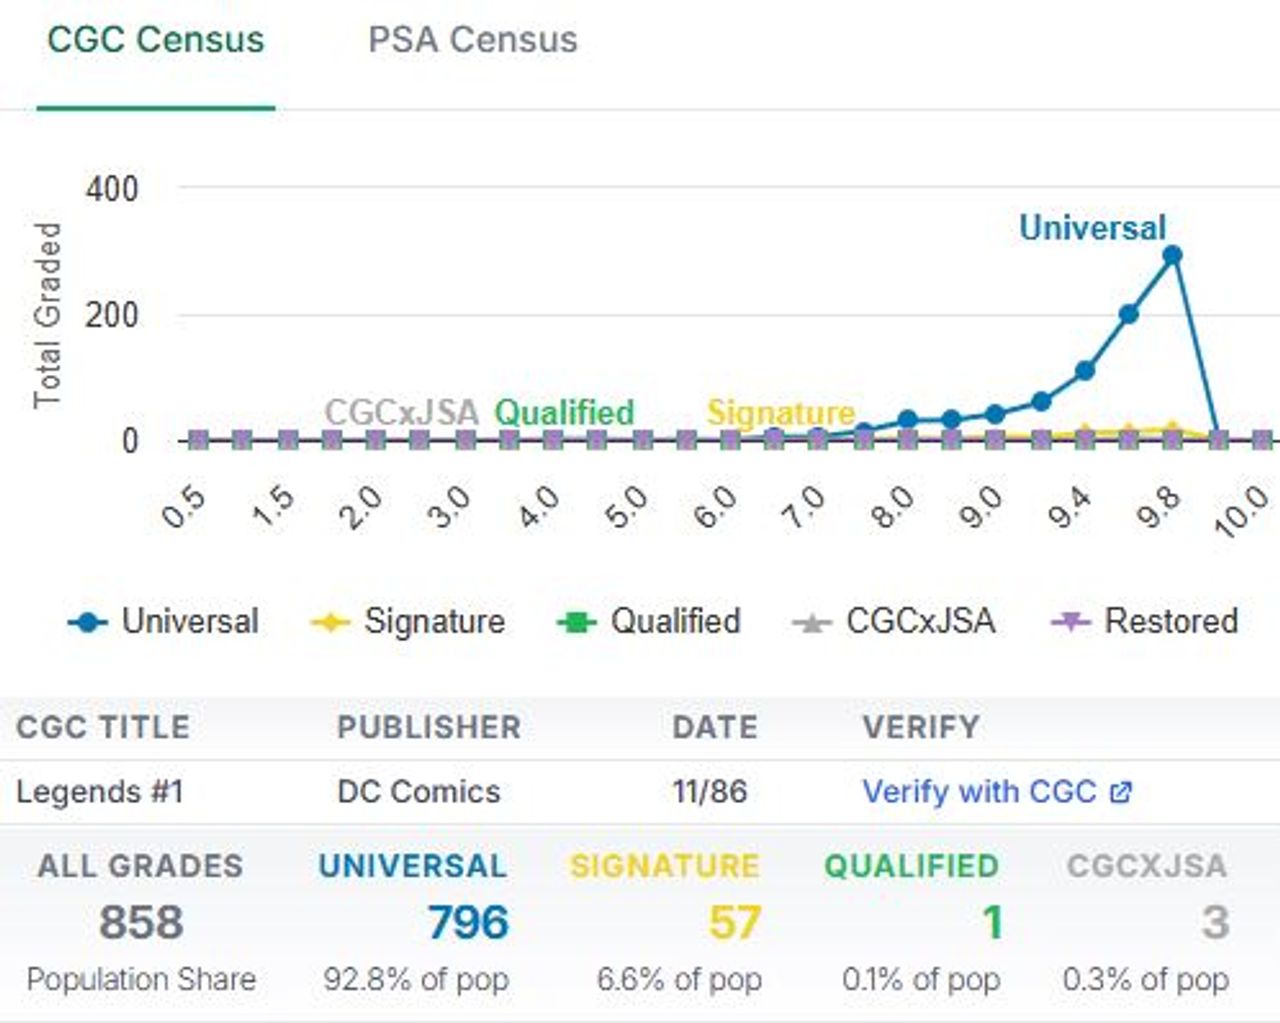Open the Verify with CGC link
This screenshot has height=1023, width=1280.
(x=979, y=792)
